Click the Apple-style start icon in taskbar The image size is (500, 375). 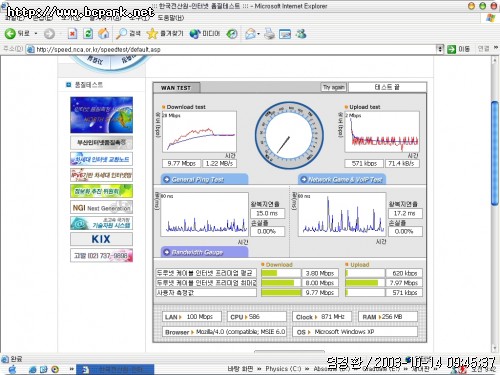[x=13, y=369]
